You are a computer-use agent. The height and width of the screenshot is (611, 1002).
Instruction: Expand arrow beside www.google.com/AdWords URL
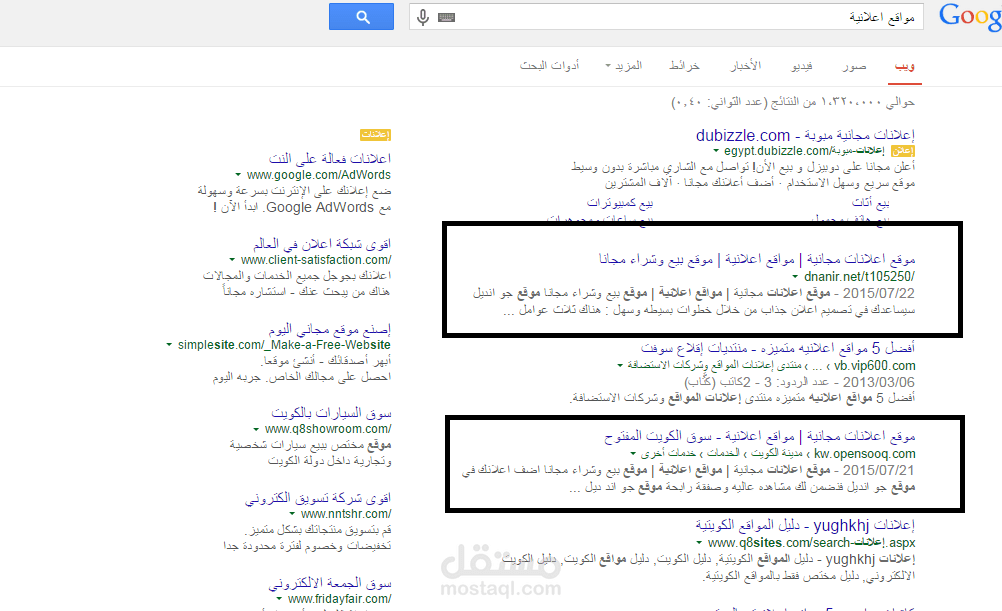[x=238, y=174]
